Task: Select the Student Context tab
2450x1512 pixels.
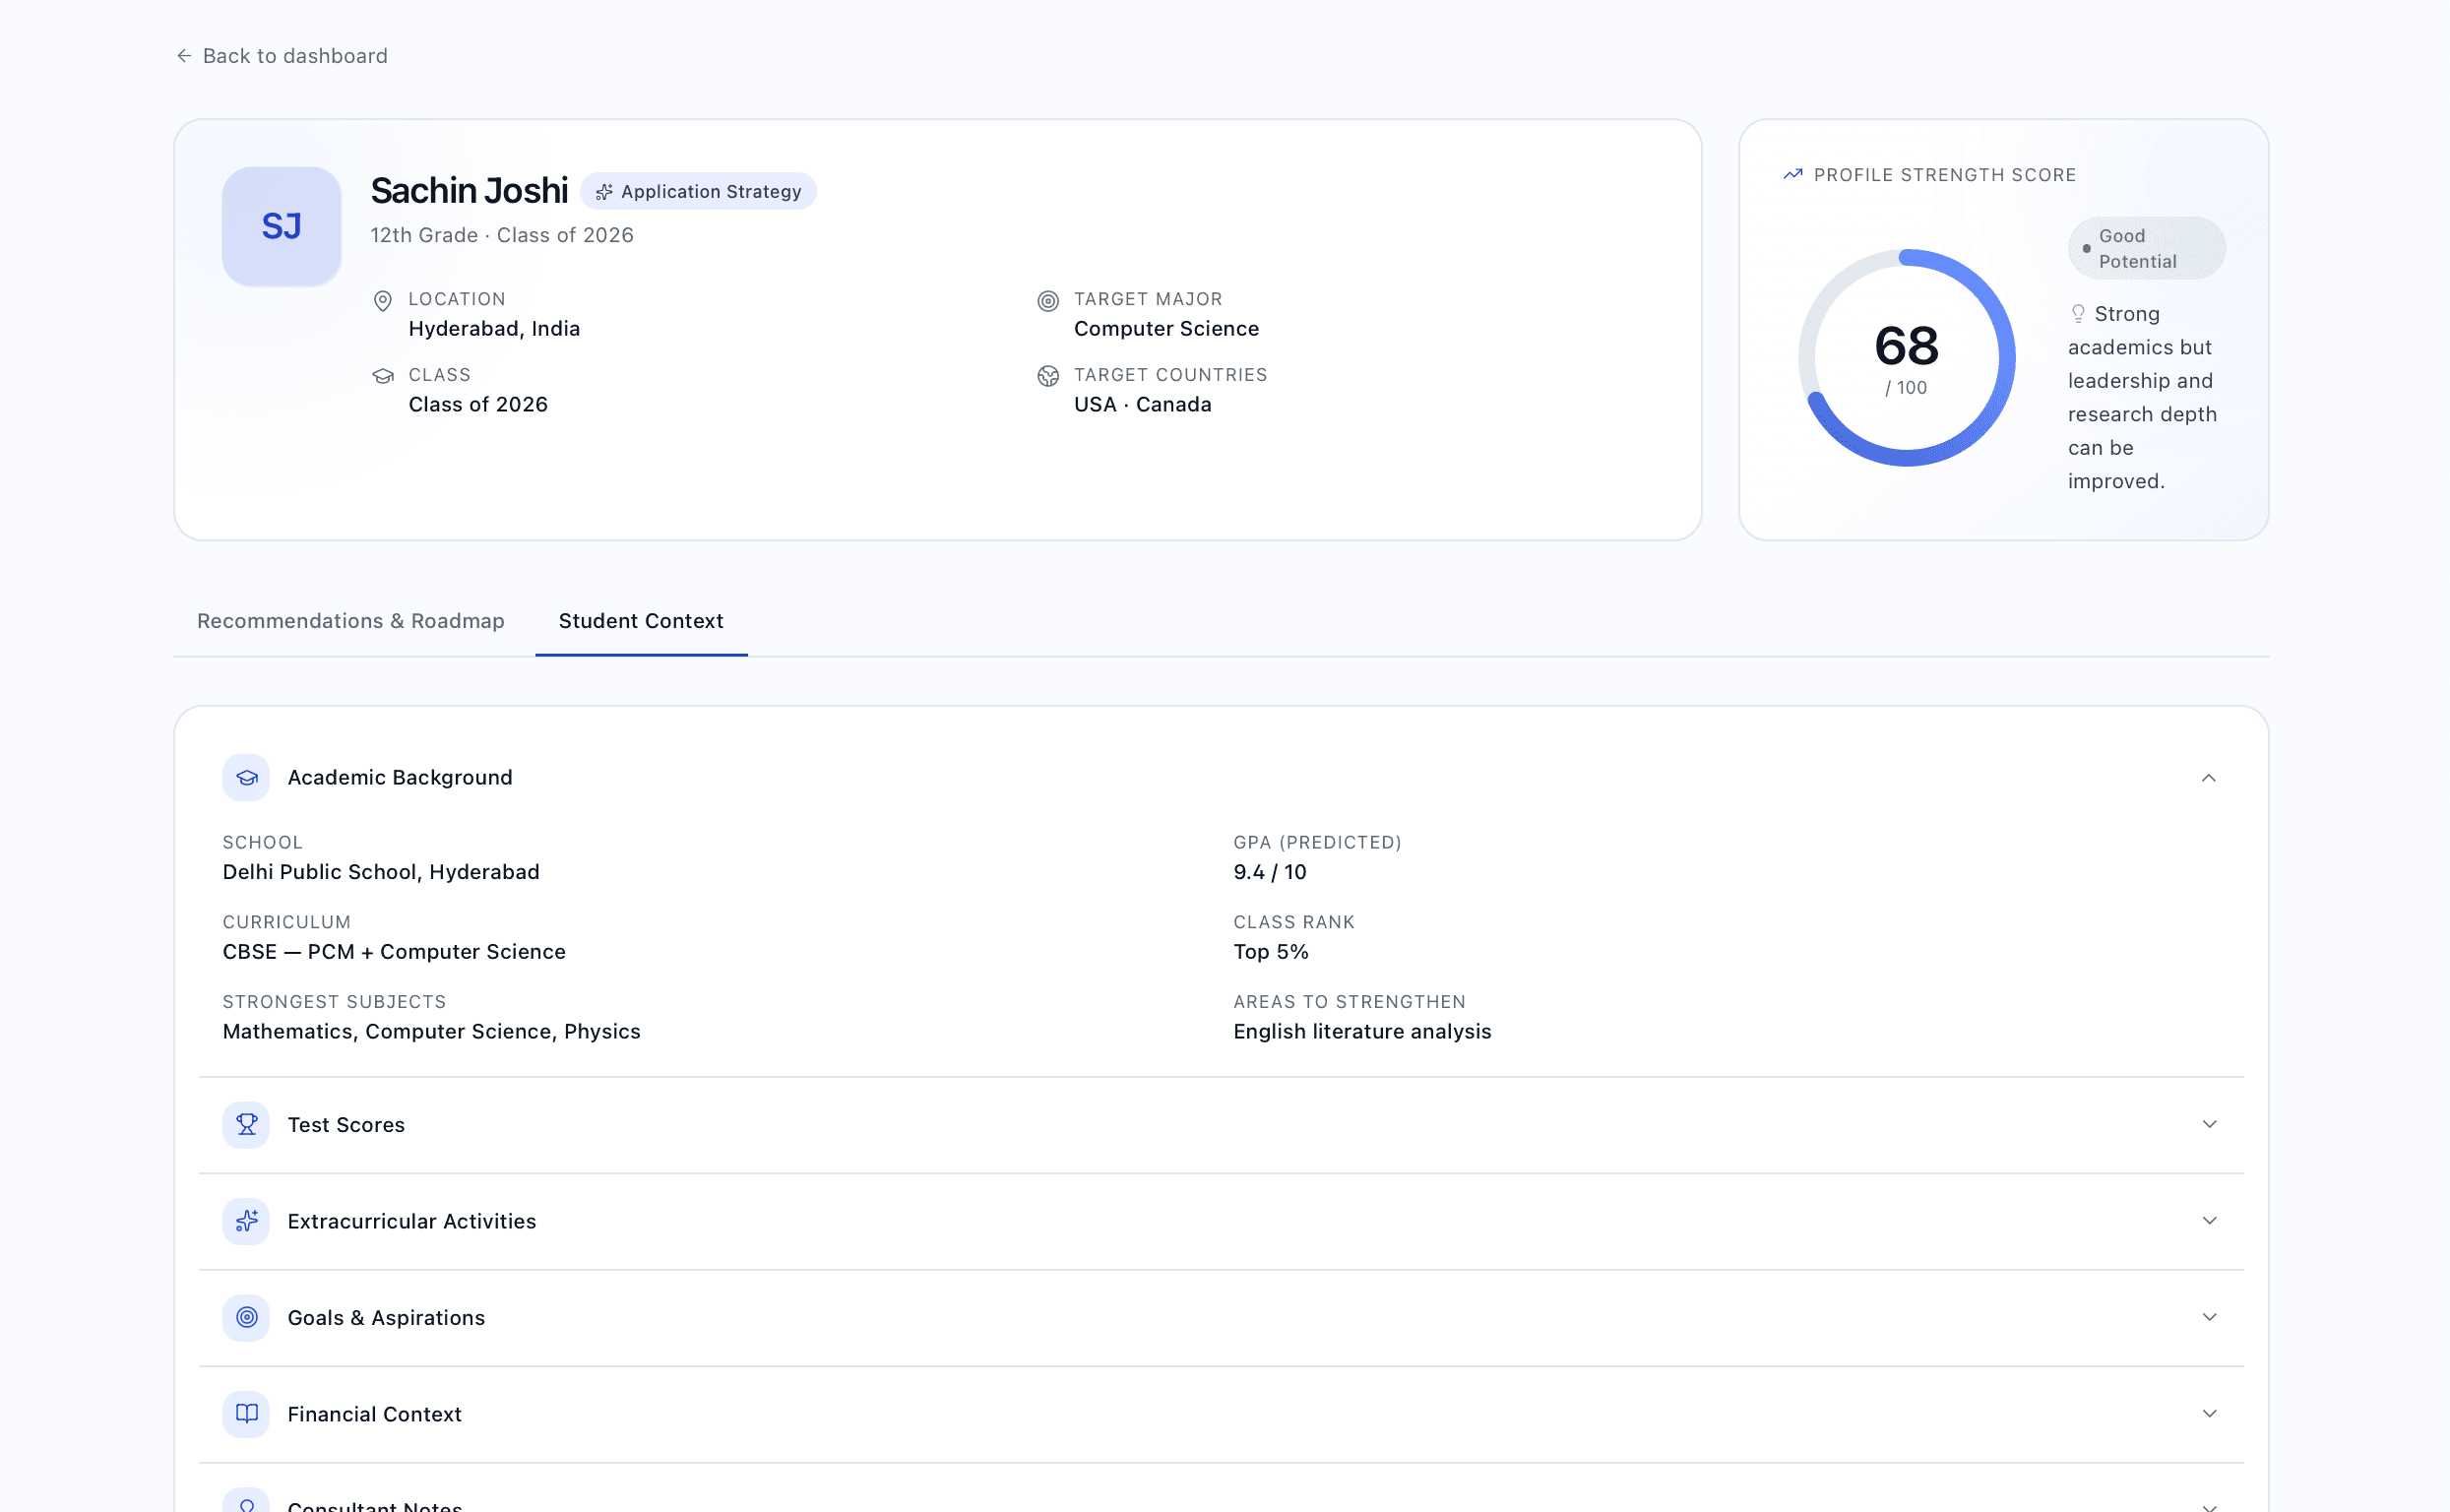Action: tap(641, 621)
